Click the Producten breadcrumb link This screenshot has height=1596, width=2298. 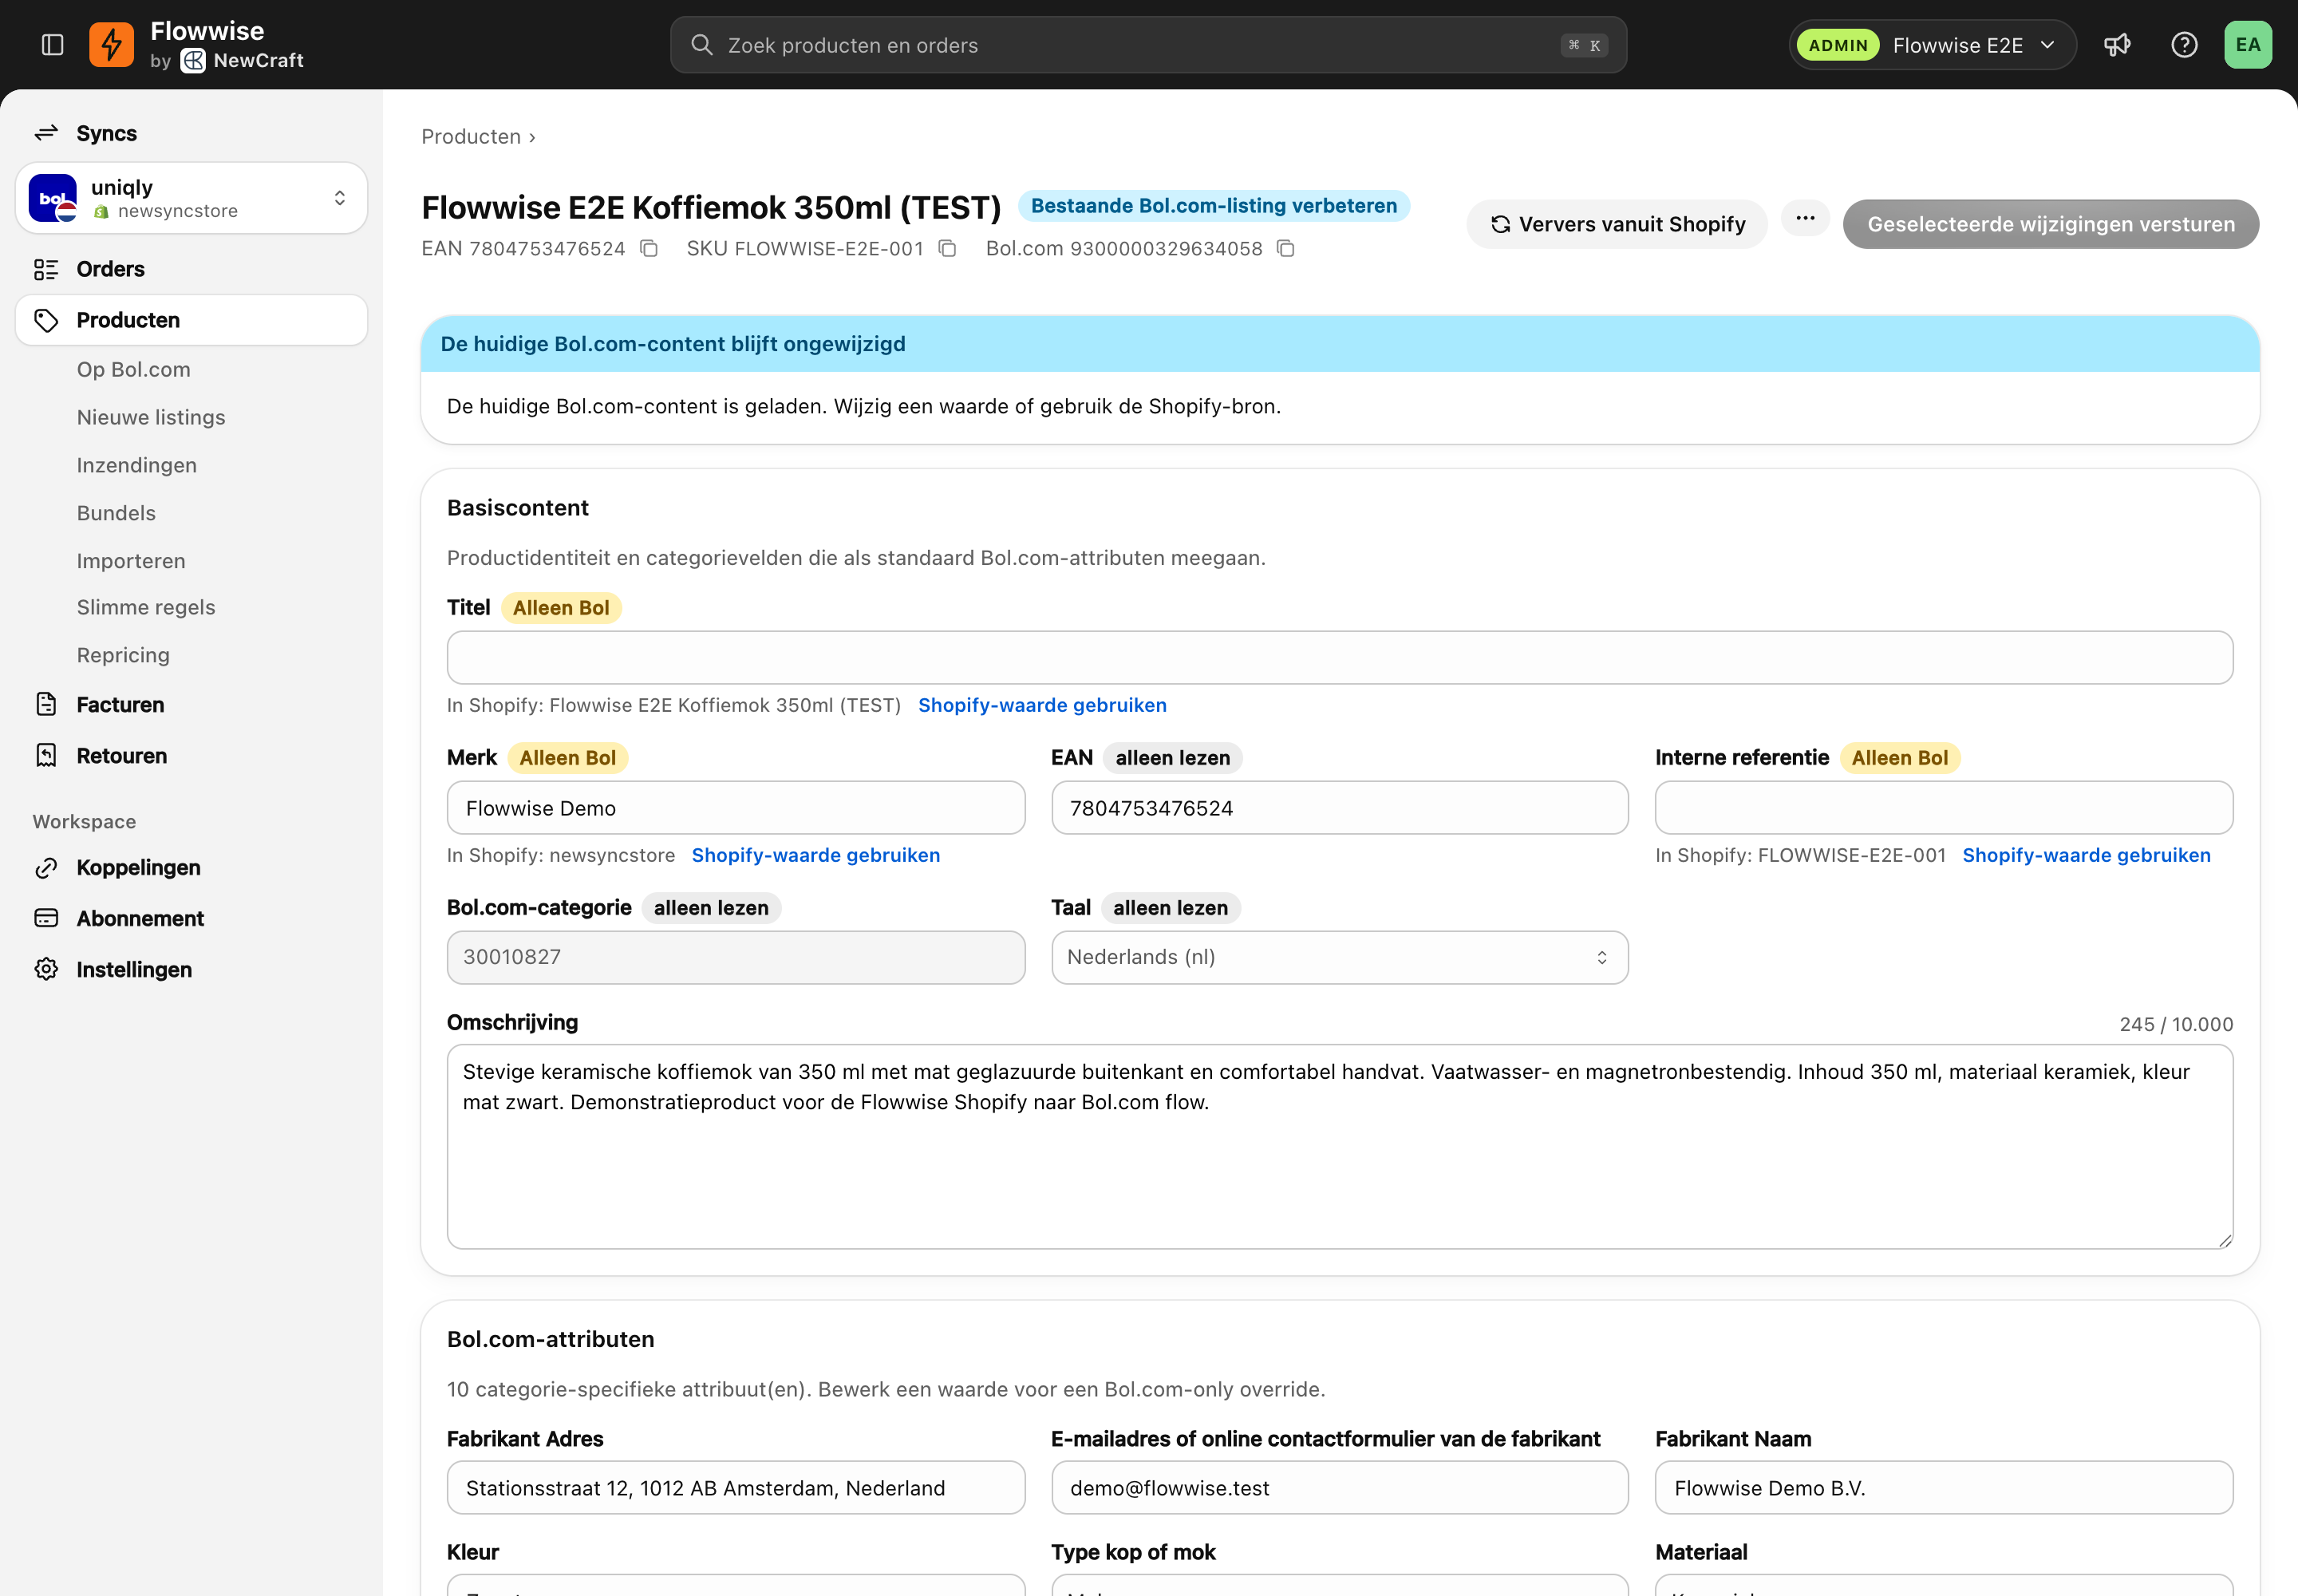pyautogui.click(x=471, y=136)
